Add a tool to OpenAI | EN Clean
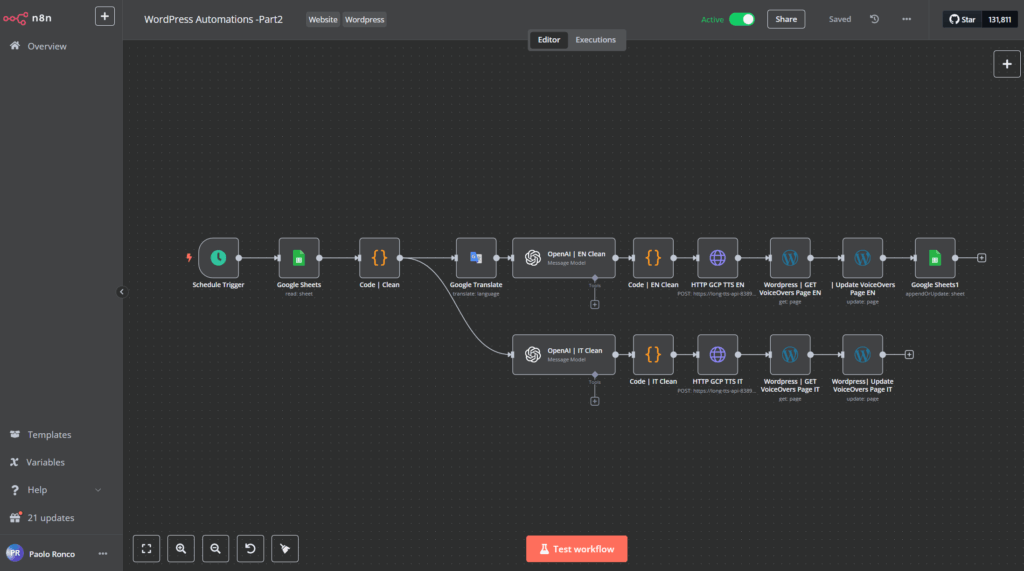The image size is (1024, 571). point(594,304)
